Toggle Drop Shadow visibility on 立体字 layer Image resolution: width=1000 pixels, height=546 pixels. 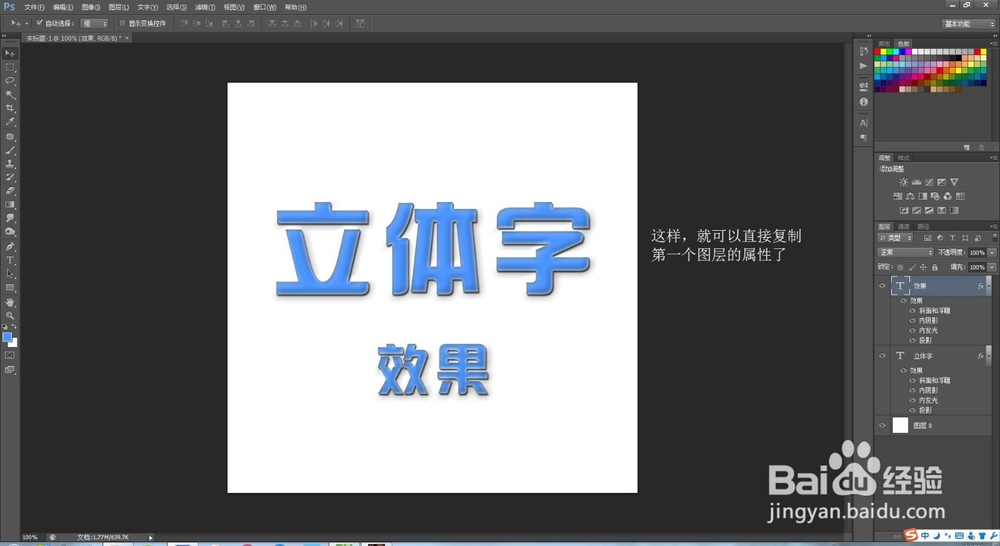(913, 410)
